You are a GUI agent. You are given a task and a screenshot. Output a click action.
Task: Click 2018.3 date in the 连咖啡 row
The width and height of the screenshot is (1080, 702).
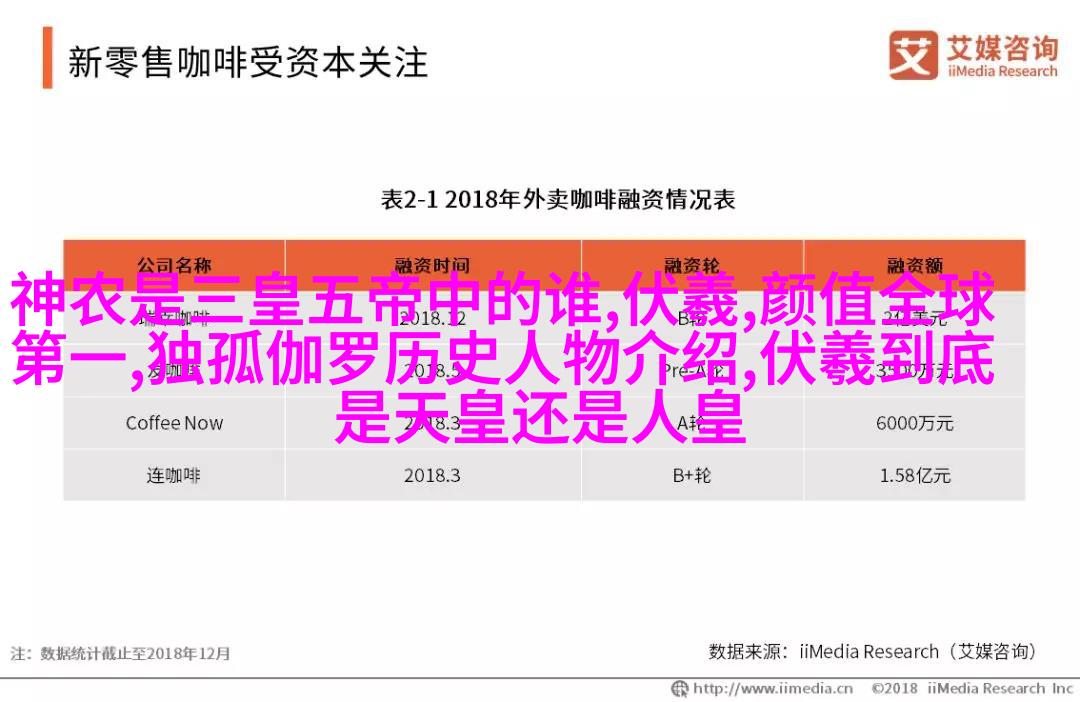(433, 475)
